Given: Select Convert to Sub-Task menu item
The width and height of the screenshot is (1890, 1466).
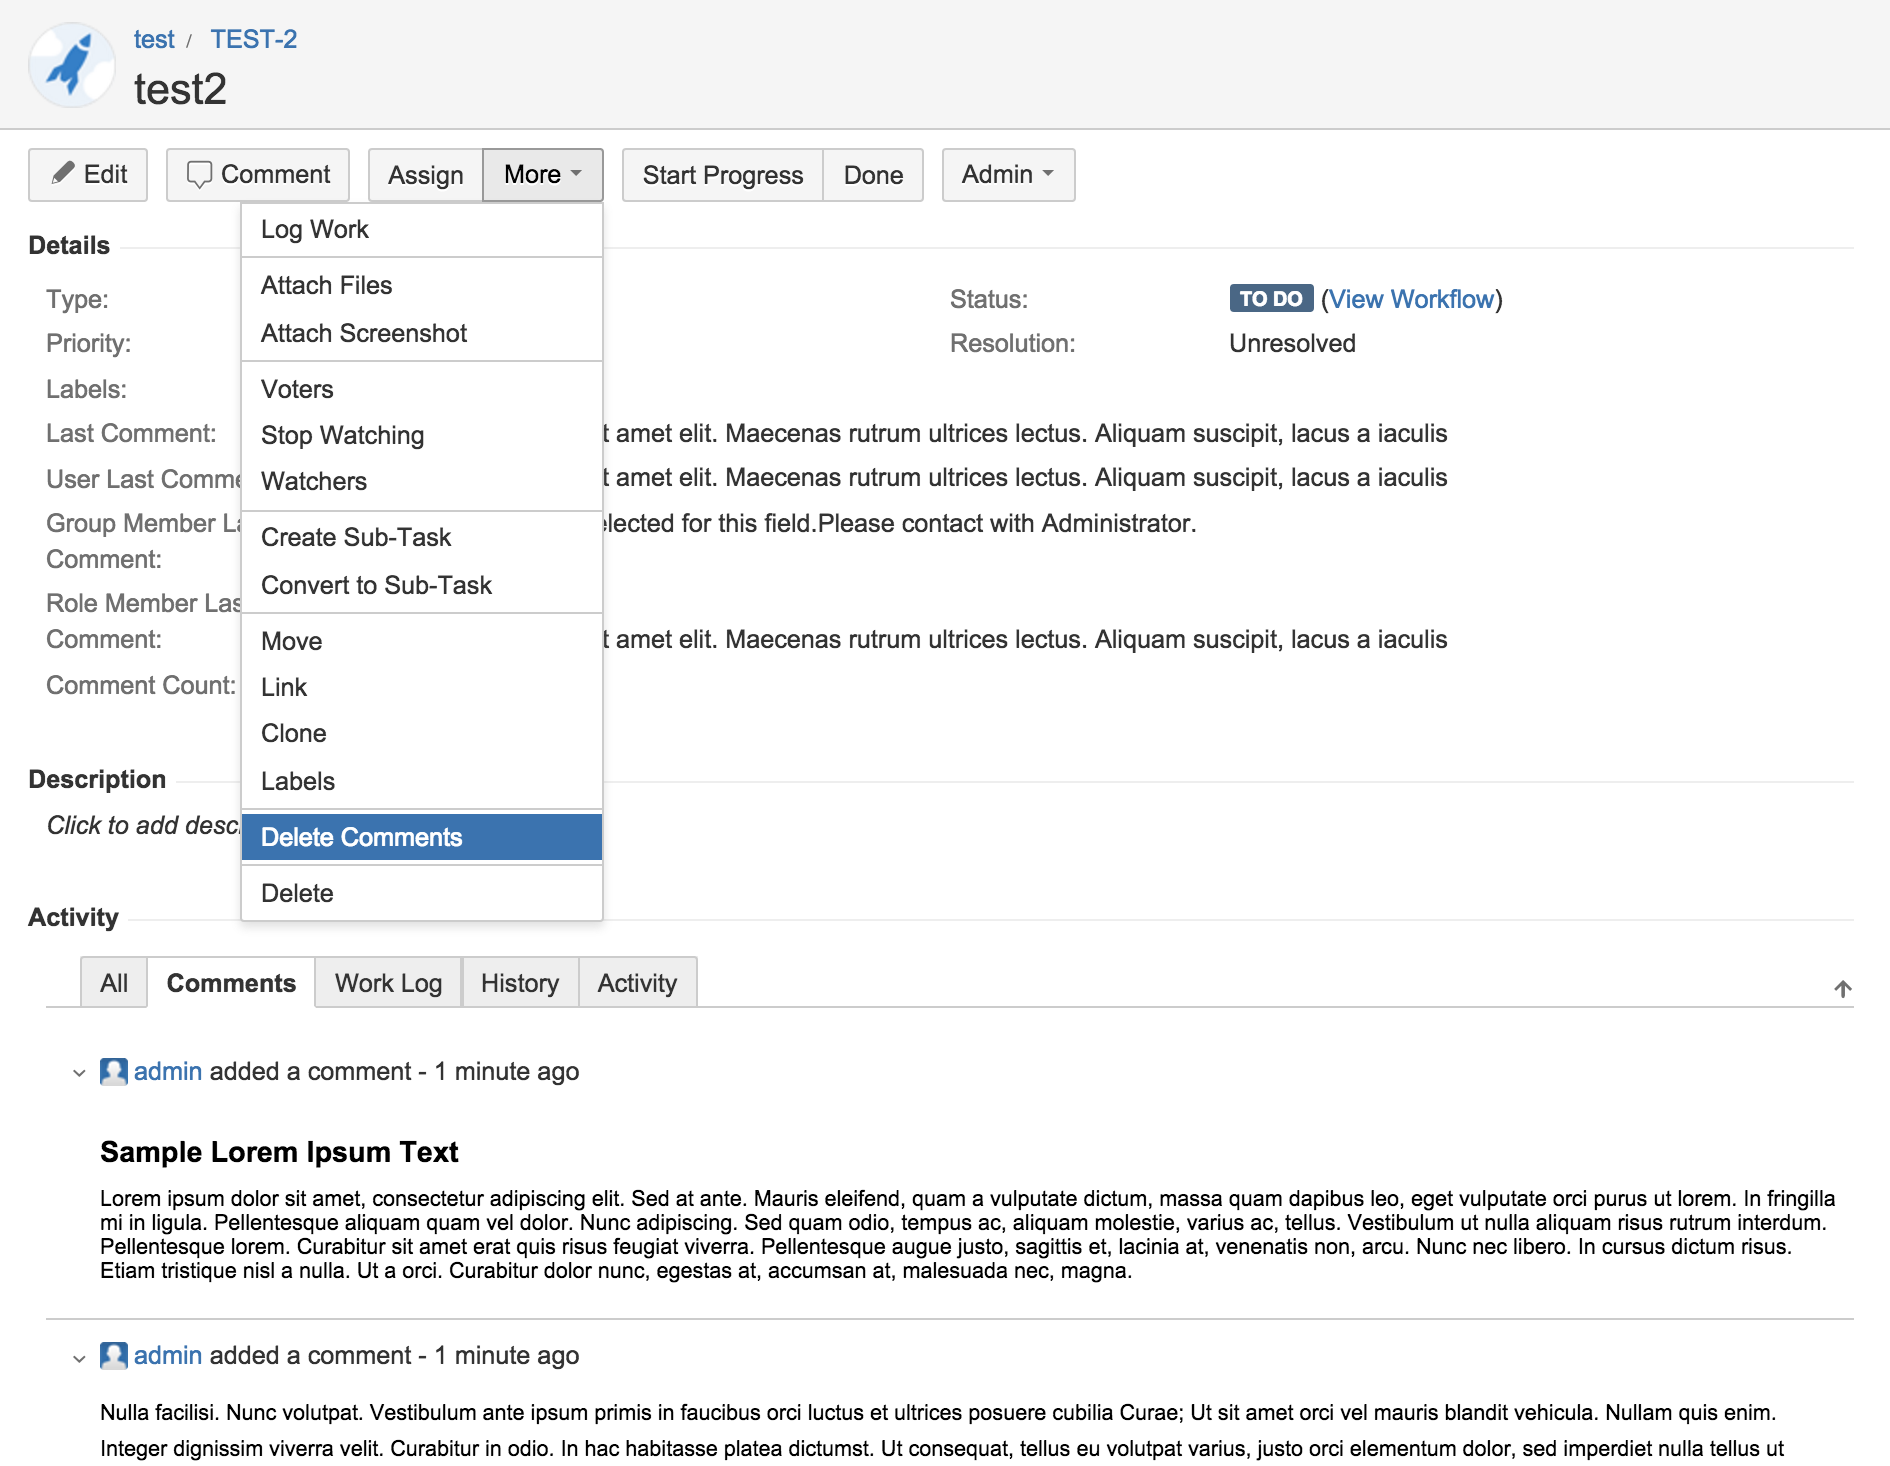Looking at the screenshot, I should pyautogui.click(x=422, y=586).
